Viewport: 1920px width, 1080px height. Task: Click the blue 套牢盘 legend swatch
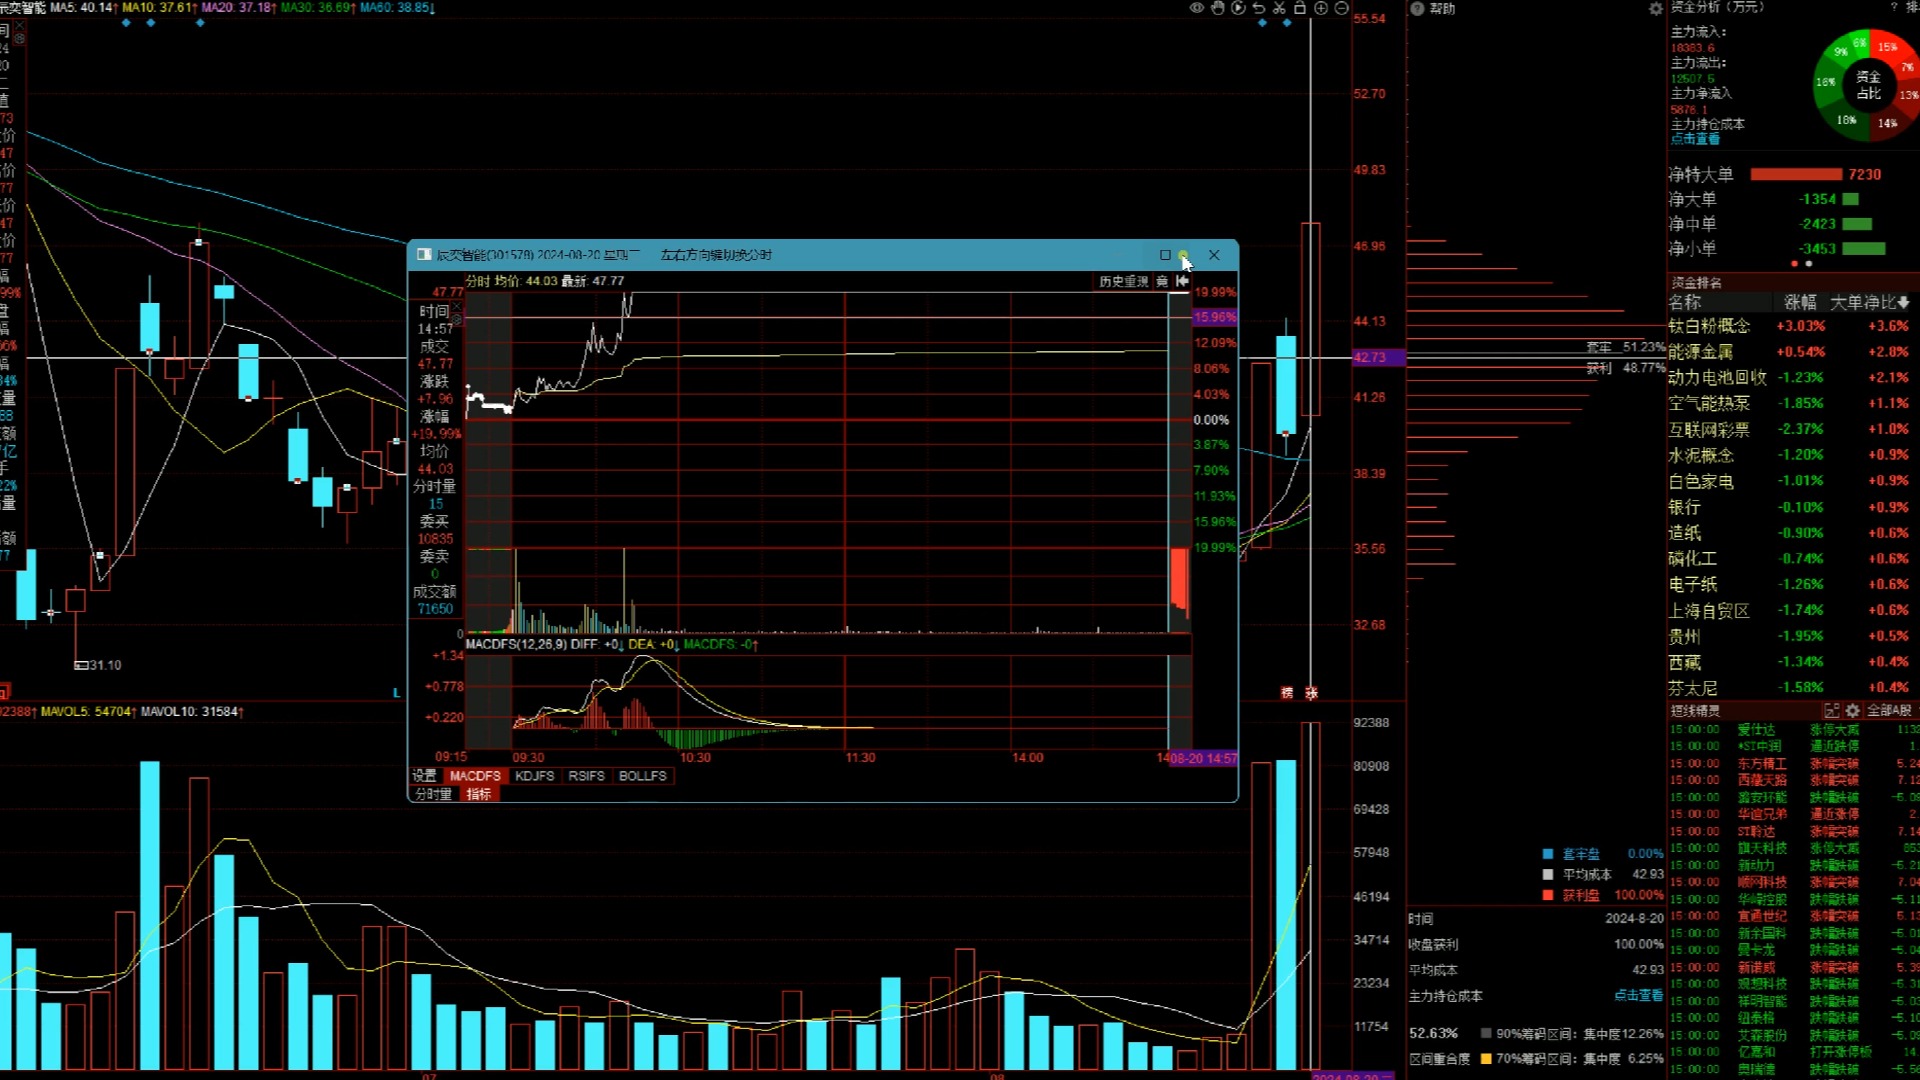click(1548, 854)
